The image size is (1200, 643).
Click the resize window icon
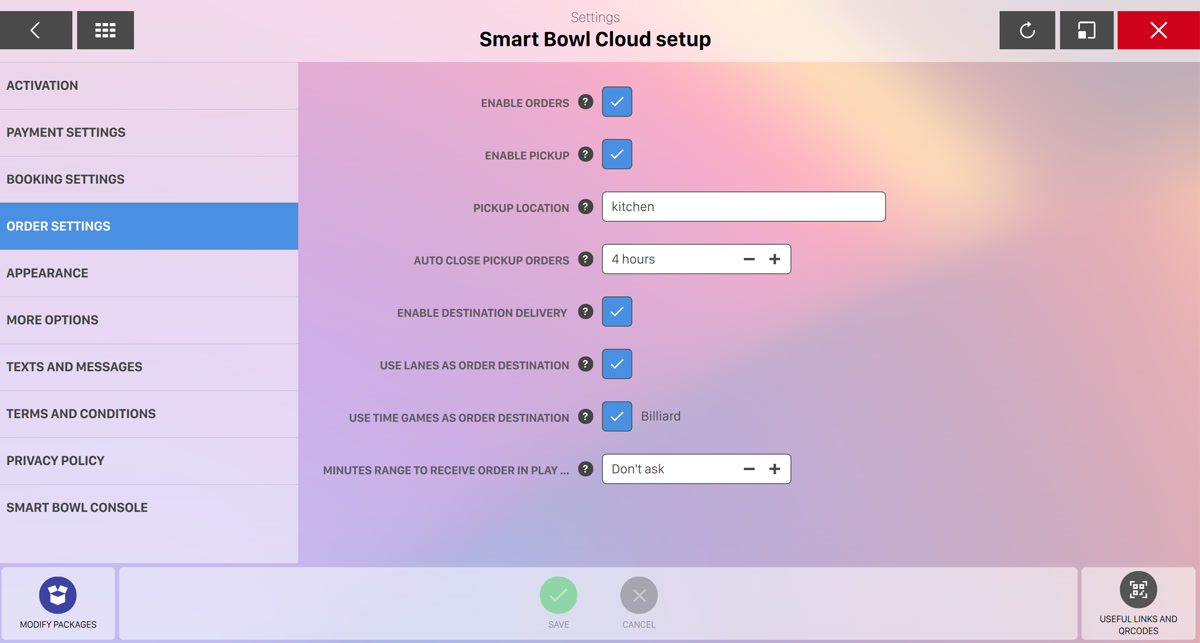tap(1086, 30)
